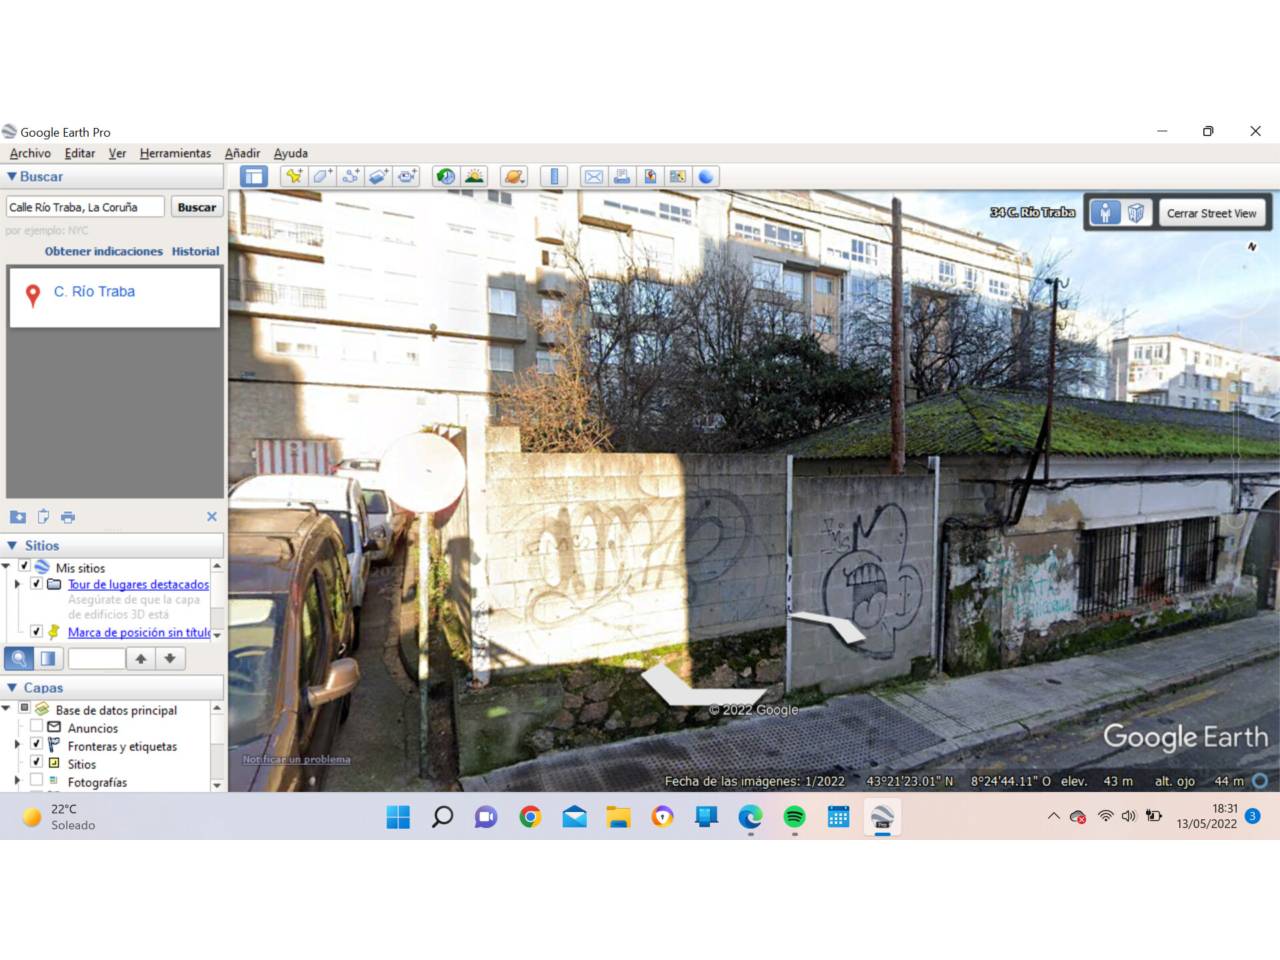1280x960 pixels.
Task: Toggle sunlight across the landscape
Action: [x=474, y=177]
